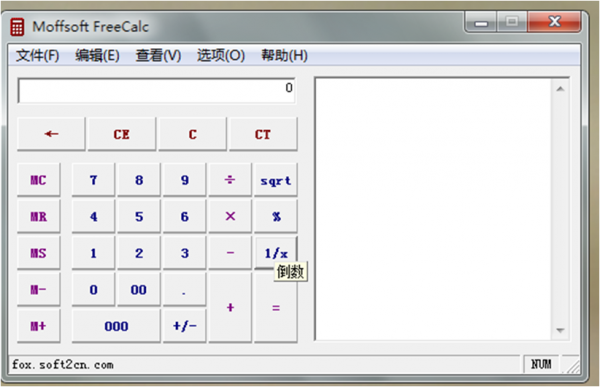Click the backspace arrow button

[x=51, y=134]
